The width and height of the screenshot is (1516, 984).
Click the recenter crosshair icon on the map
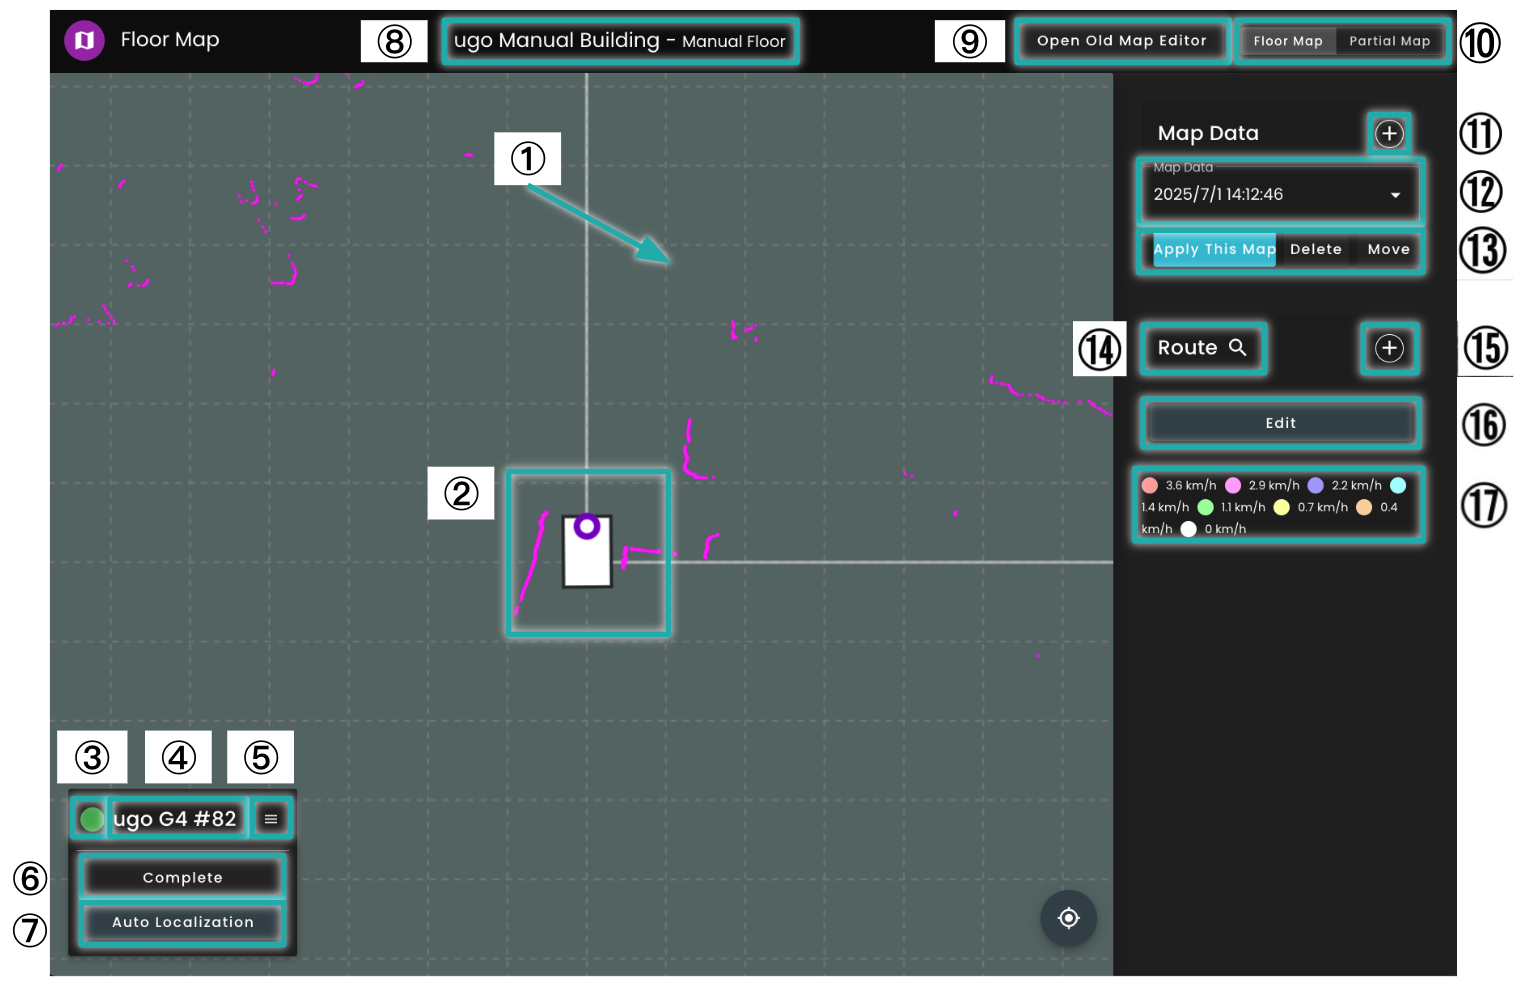(x=1068, y=918)
